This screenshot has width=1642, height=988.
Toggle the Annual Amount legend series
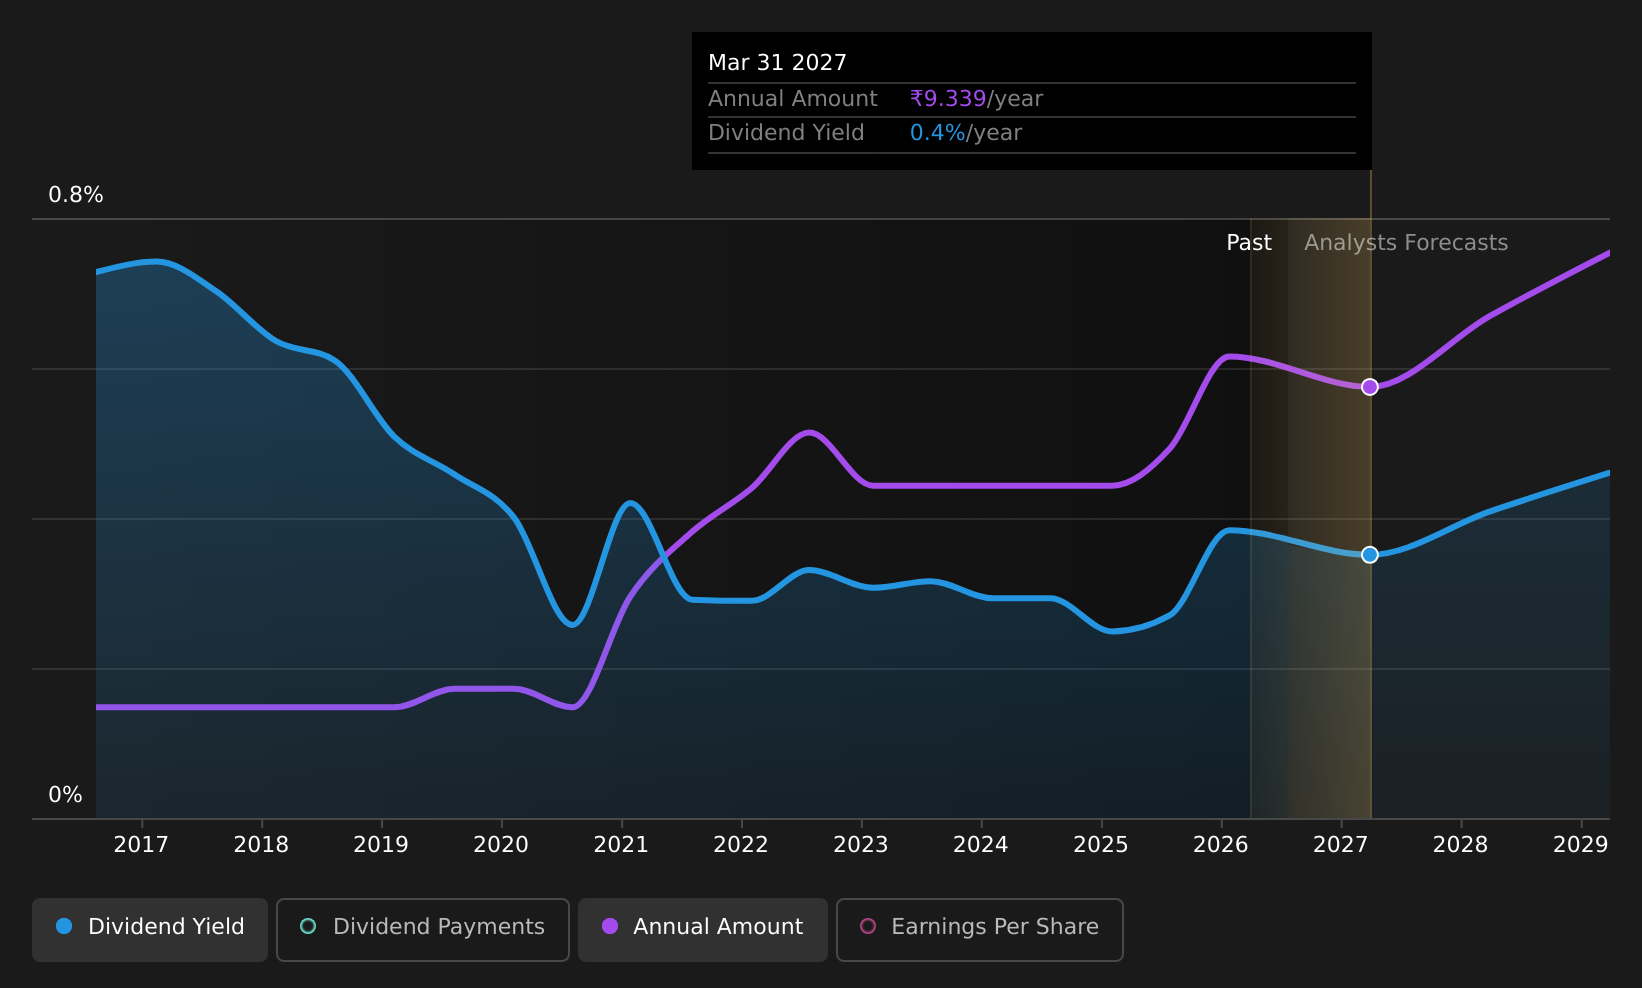pos(703,929)
